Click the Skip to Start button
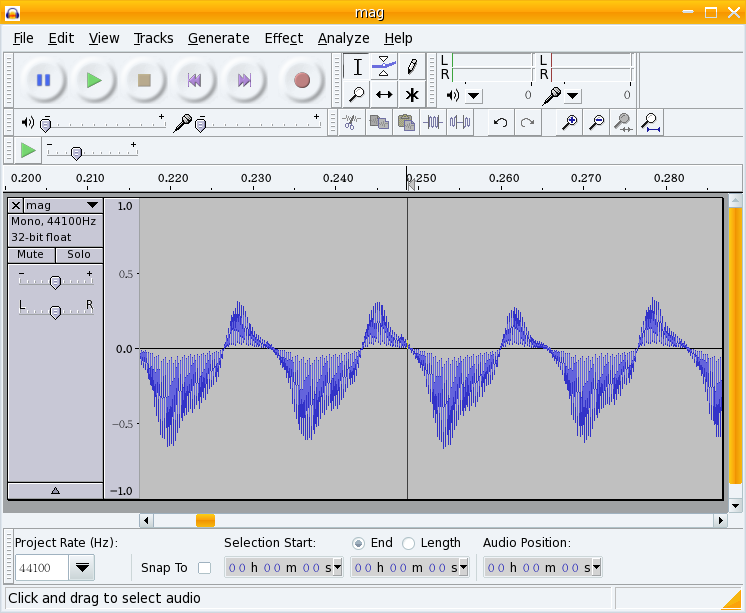 pyautogui.click(x=195, y=80)
